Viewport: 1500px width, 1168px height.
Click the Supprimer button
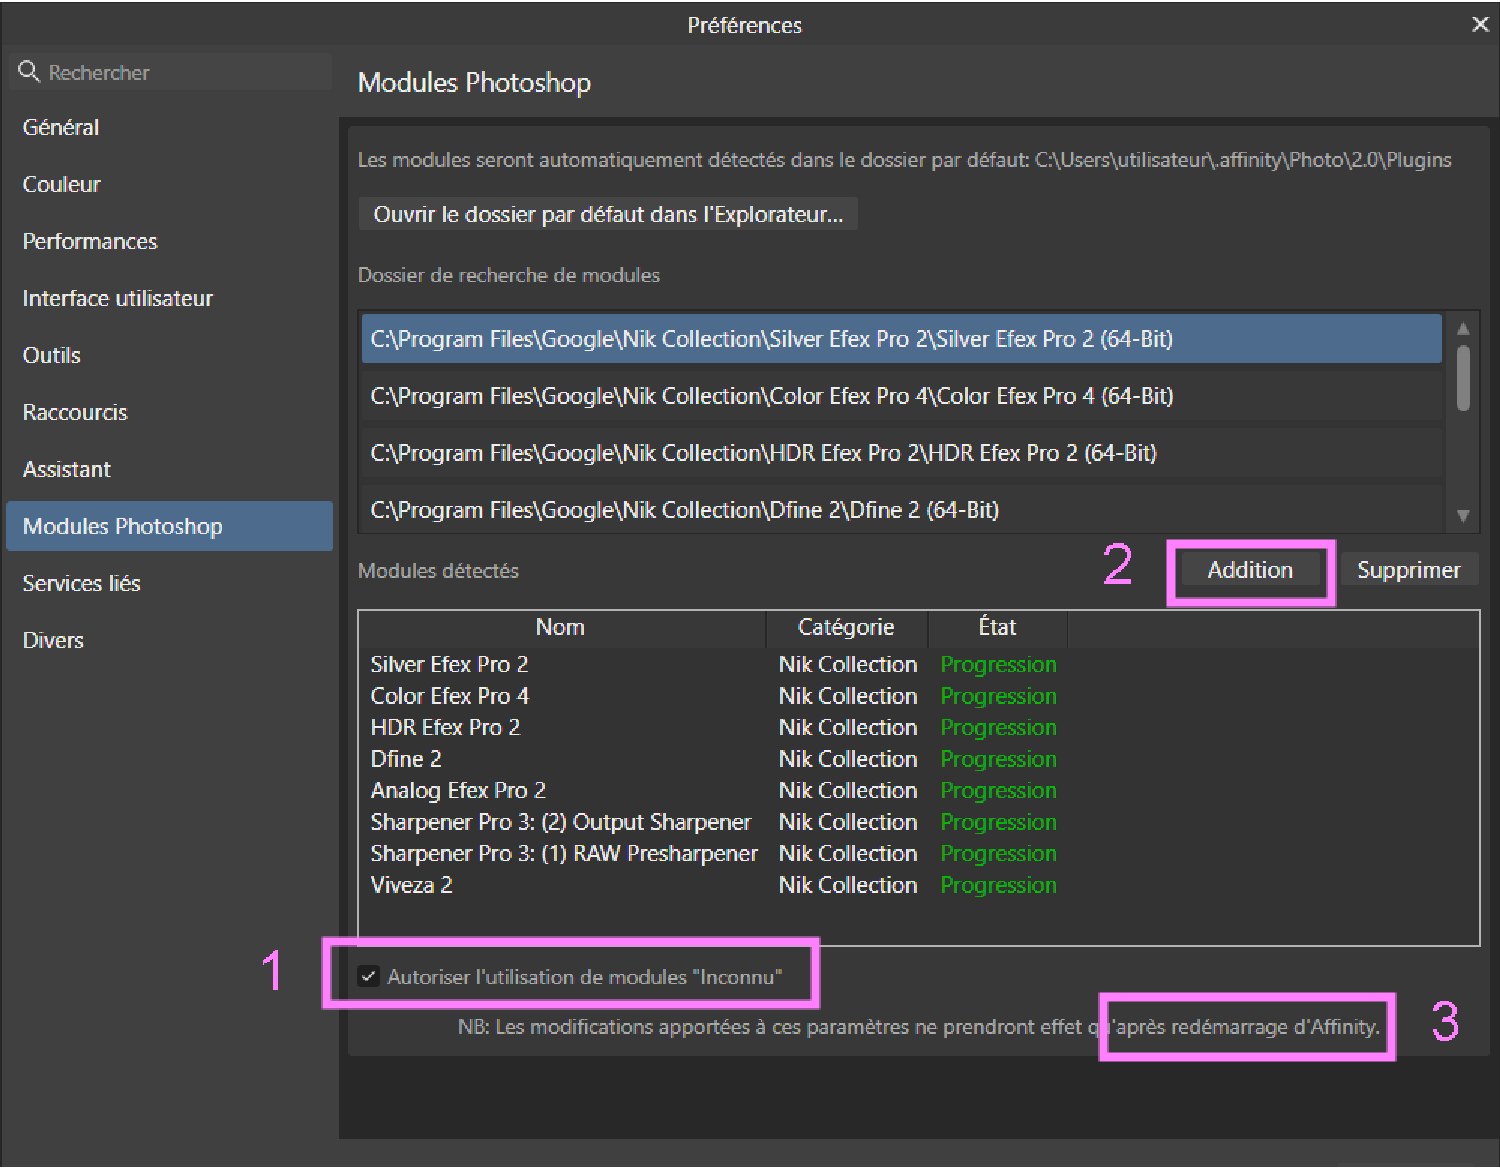1408,570
